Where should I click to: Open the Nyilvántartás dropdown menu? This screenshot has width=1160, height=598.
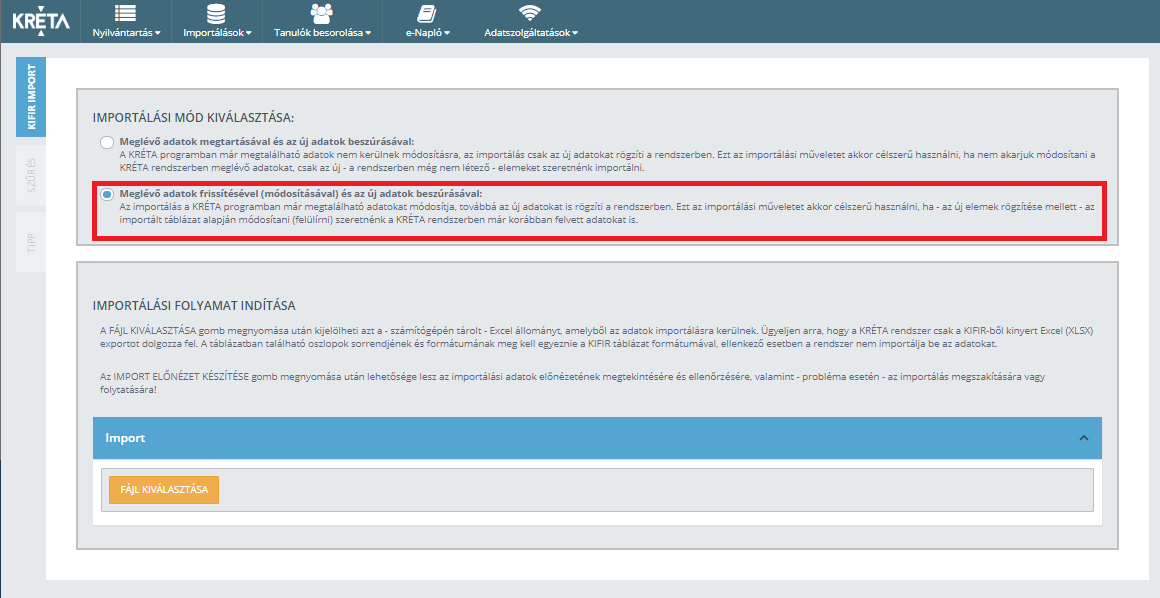(x=126, y=33)
